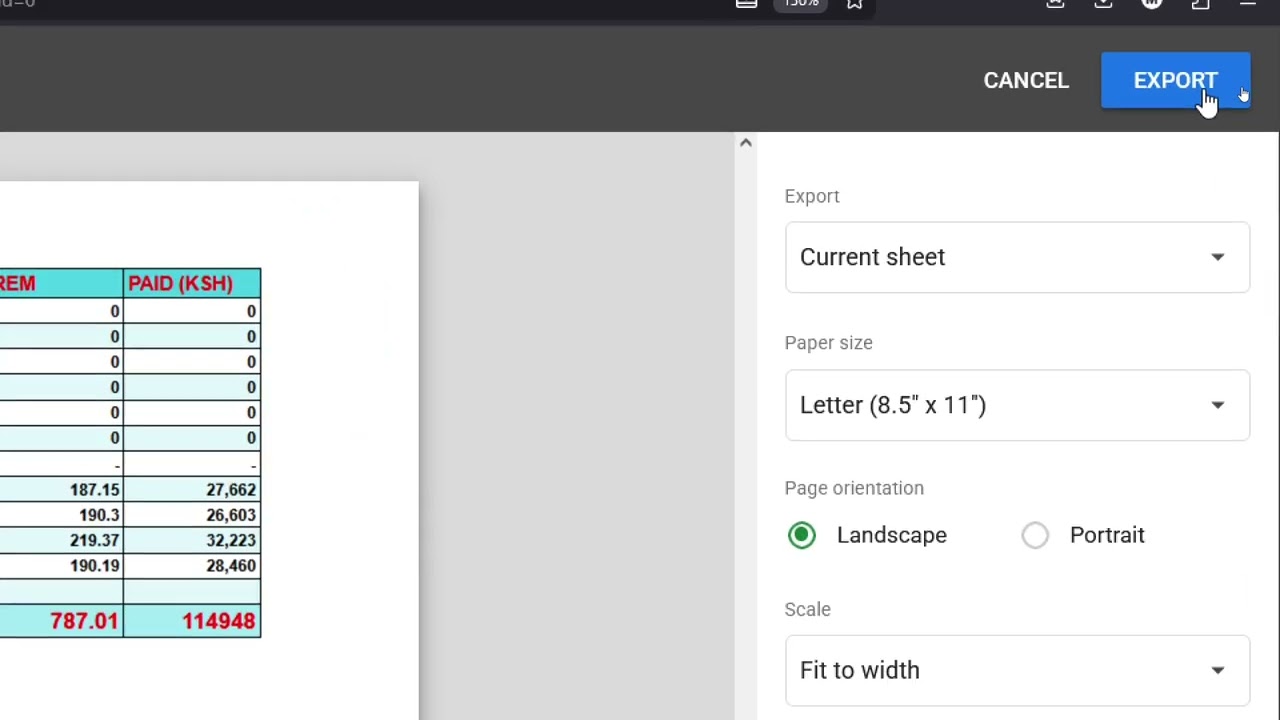The image size is (1280, 720).
Task: Click the PAID (KSH) column header preview
Action: tap(180, 283)
